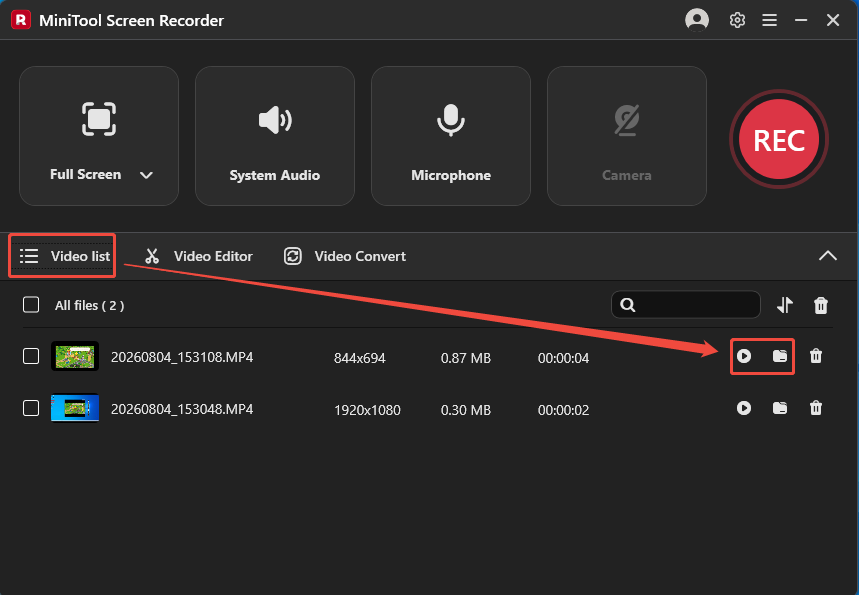Click the 00:00:02 duration value
This screenshot has width=859, height=595.
coord(563,410)
